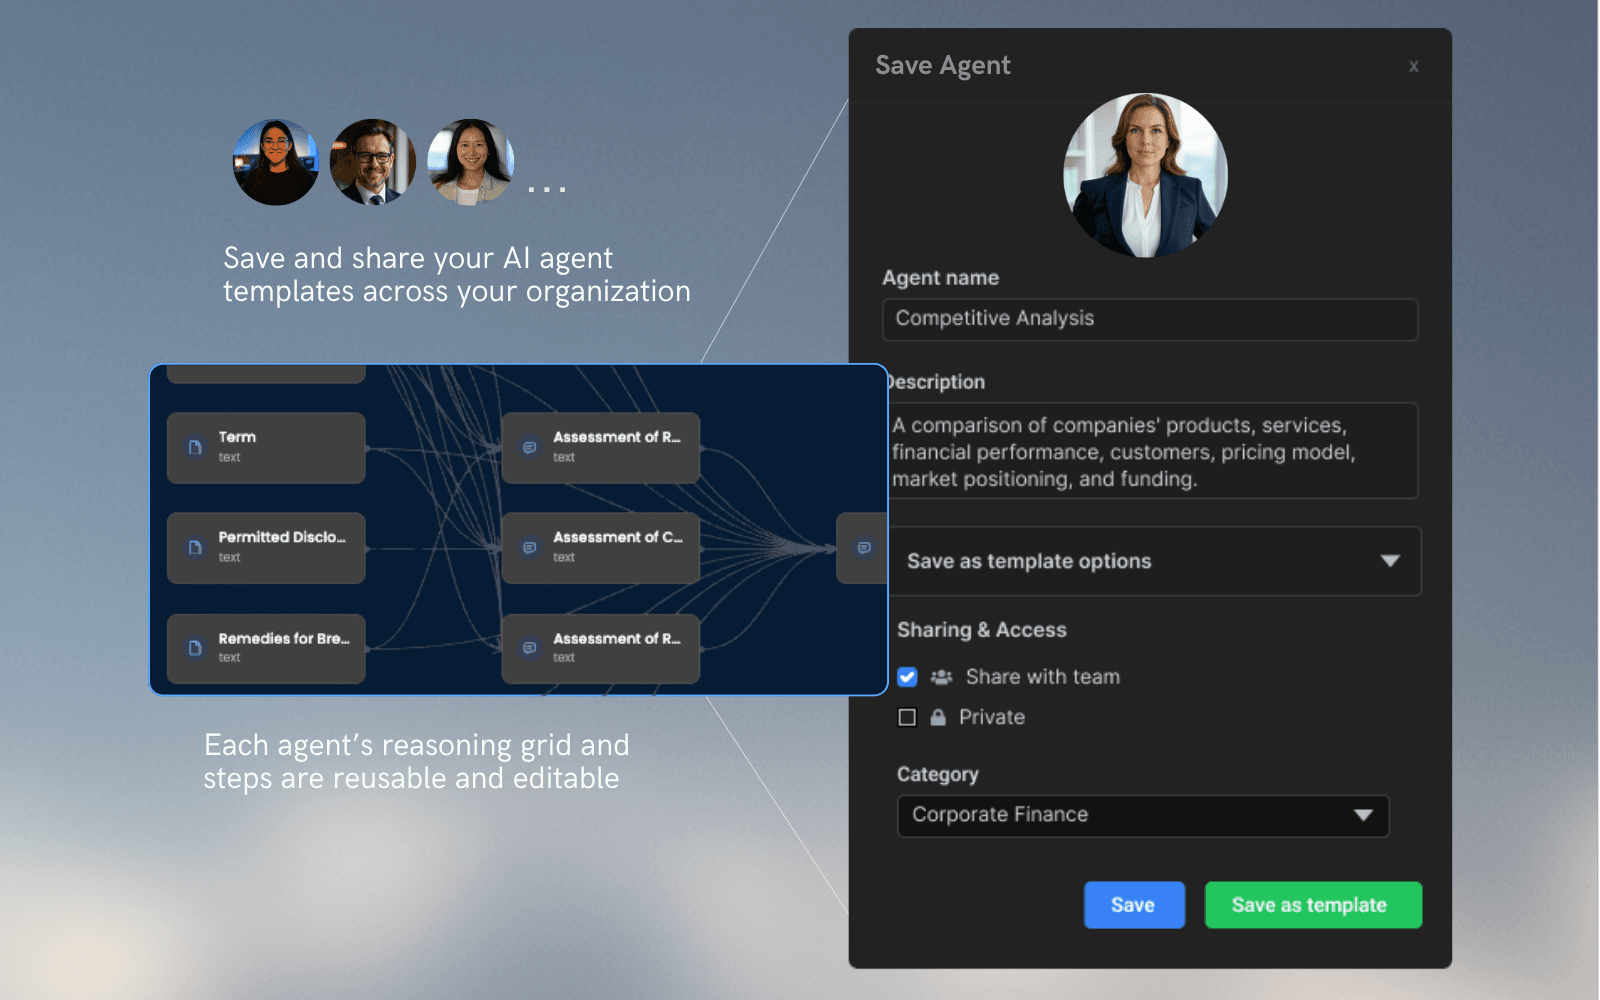1600x1000 pixels.
Task: Click the document icon on the Term node
Action: tap(194, 447)
